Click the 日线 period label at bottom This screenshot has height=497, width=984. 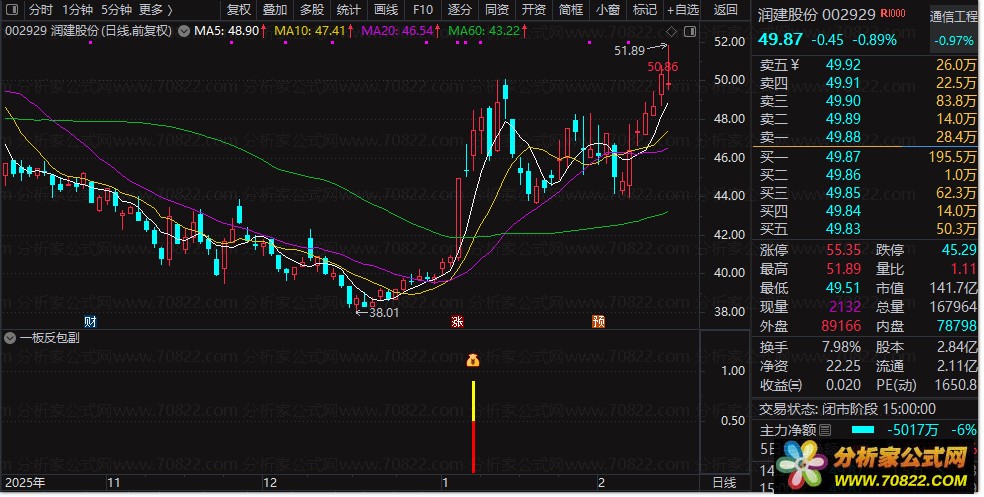point(725,483)
